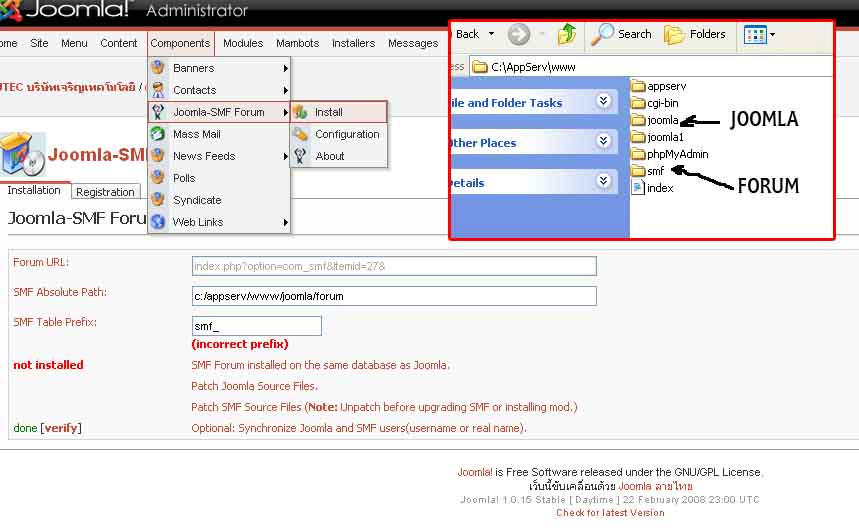The width and height of the screenshot is (859, 532).
Task: Select the joomla folder in Explorer
Action: [655, 120]
